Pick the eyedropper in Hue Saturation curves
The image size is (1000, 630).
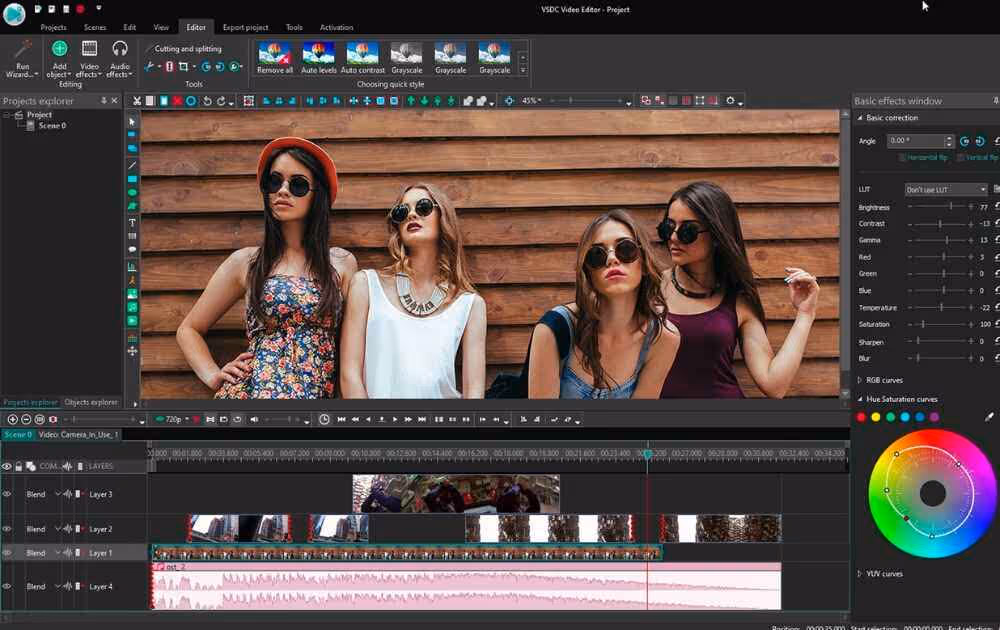click(x=990, y=417)
